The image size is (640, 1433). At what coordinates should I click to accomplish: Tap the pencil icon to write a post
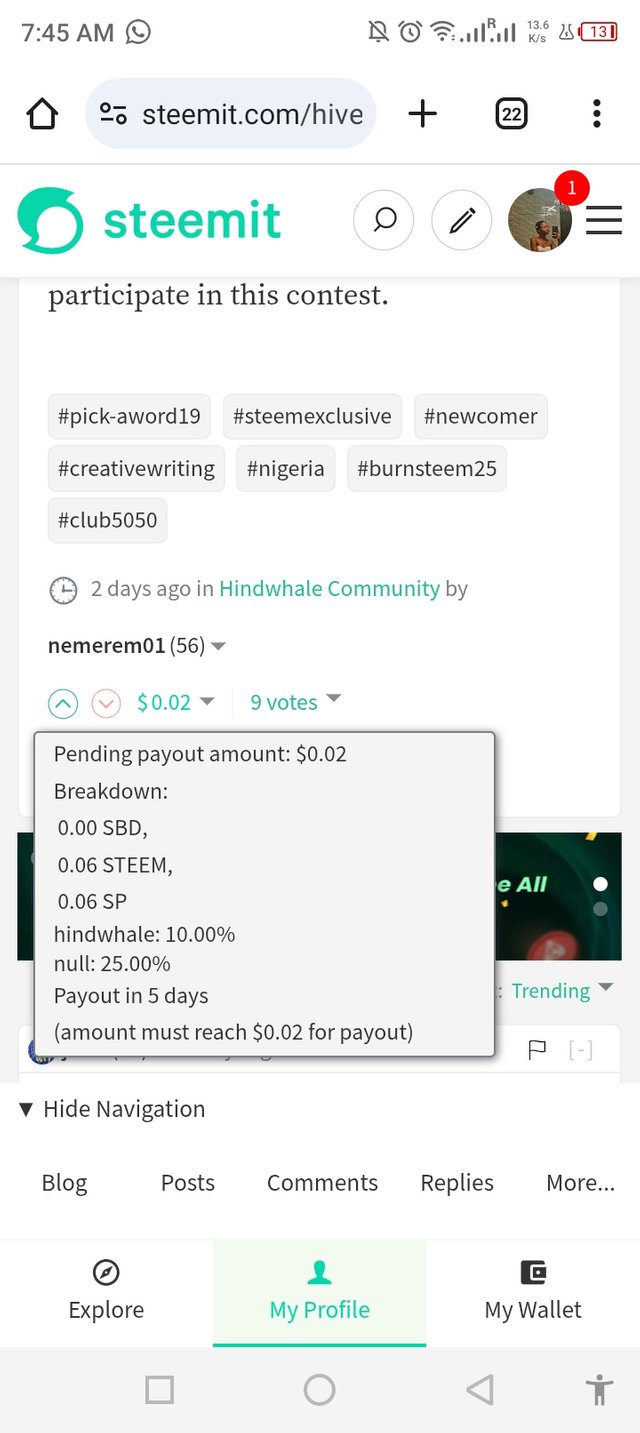coord(461,220)
